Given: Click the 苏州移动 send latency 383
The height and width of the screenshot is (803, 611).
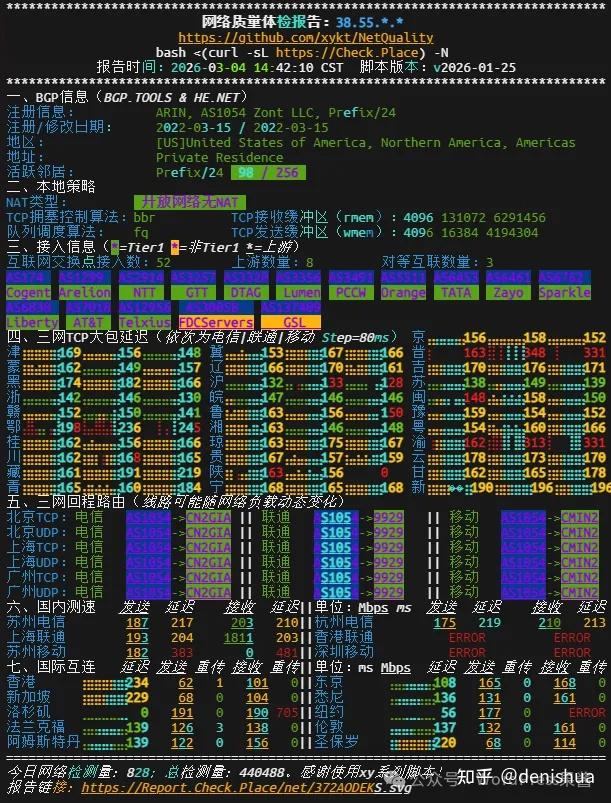Looking at the screenshot, I should 182,652.
